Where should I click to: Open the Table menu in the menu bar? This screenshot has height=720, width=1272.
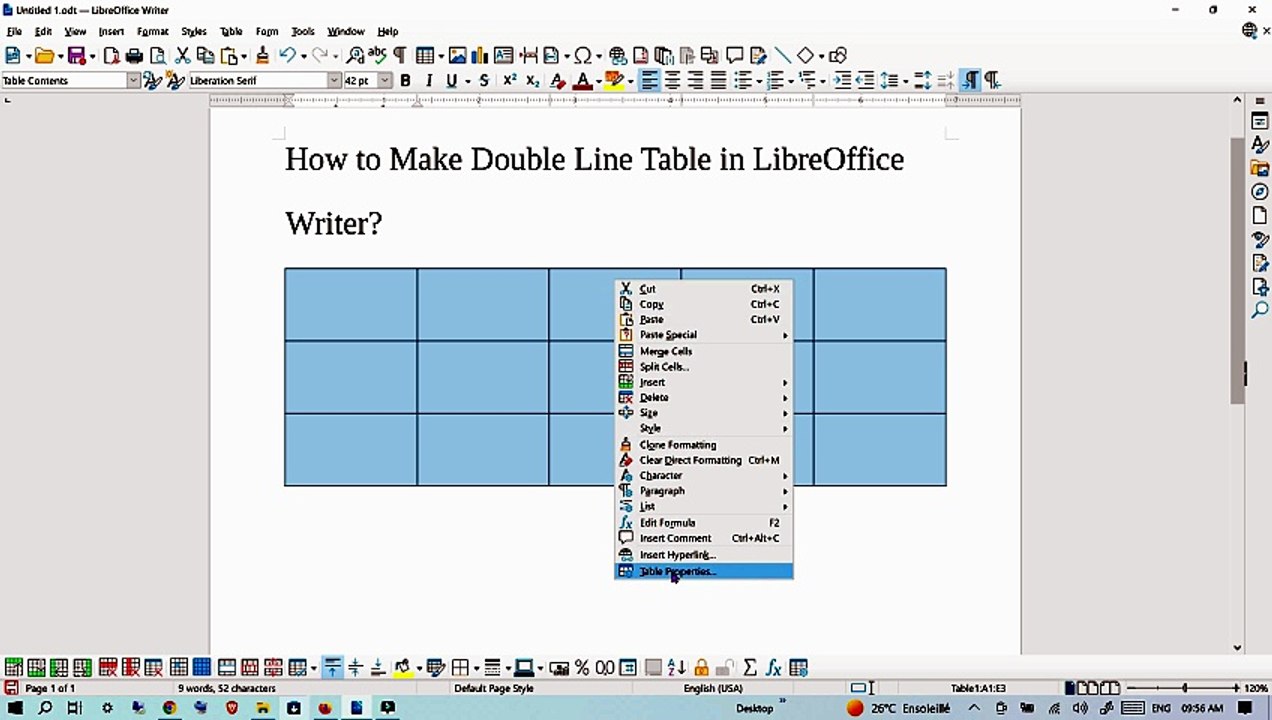click(231, 31)
